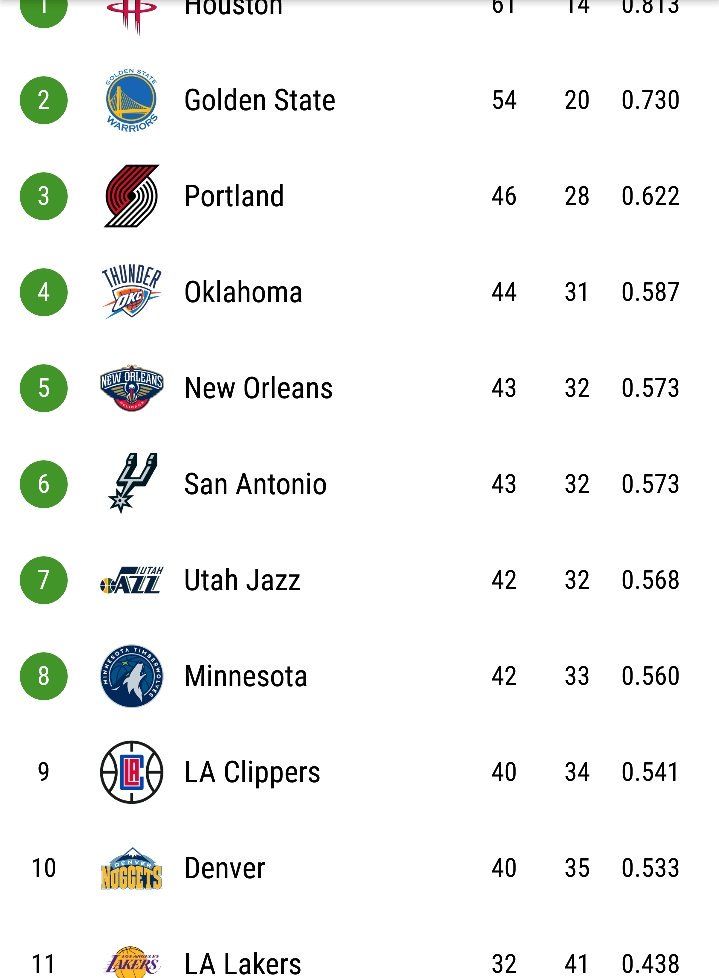Open the Golden State team name
Viewport: 719px width, 978px height.
point(260,100)
